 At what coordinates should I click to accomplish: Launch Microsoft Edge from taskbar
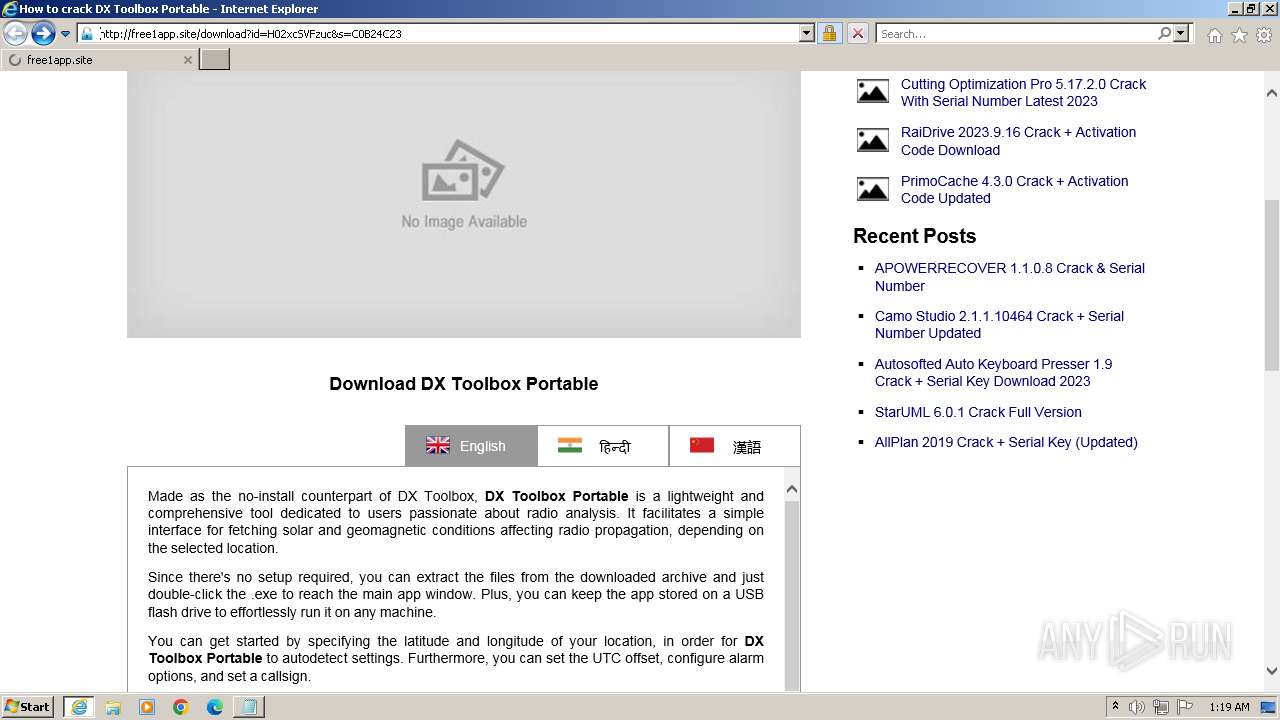(x=215, y=707)
